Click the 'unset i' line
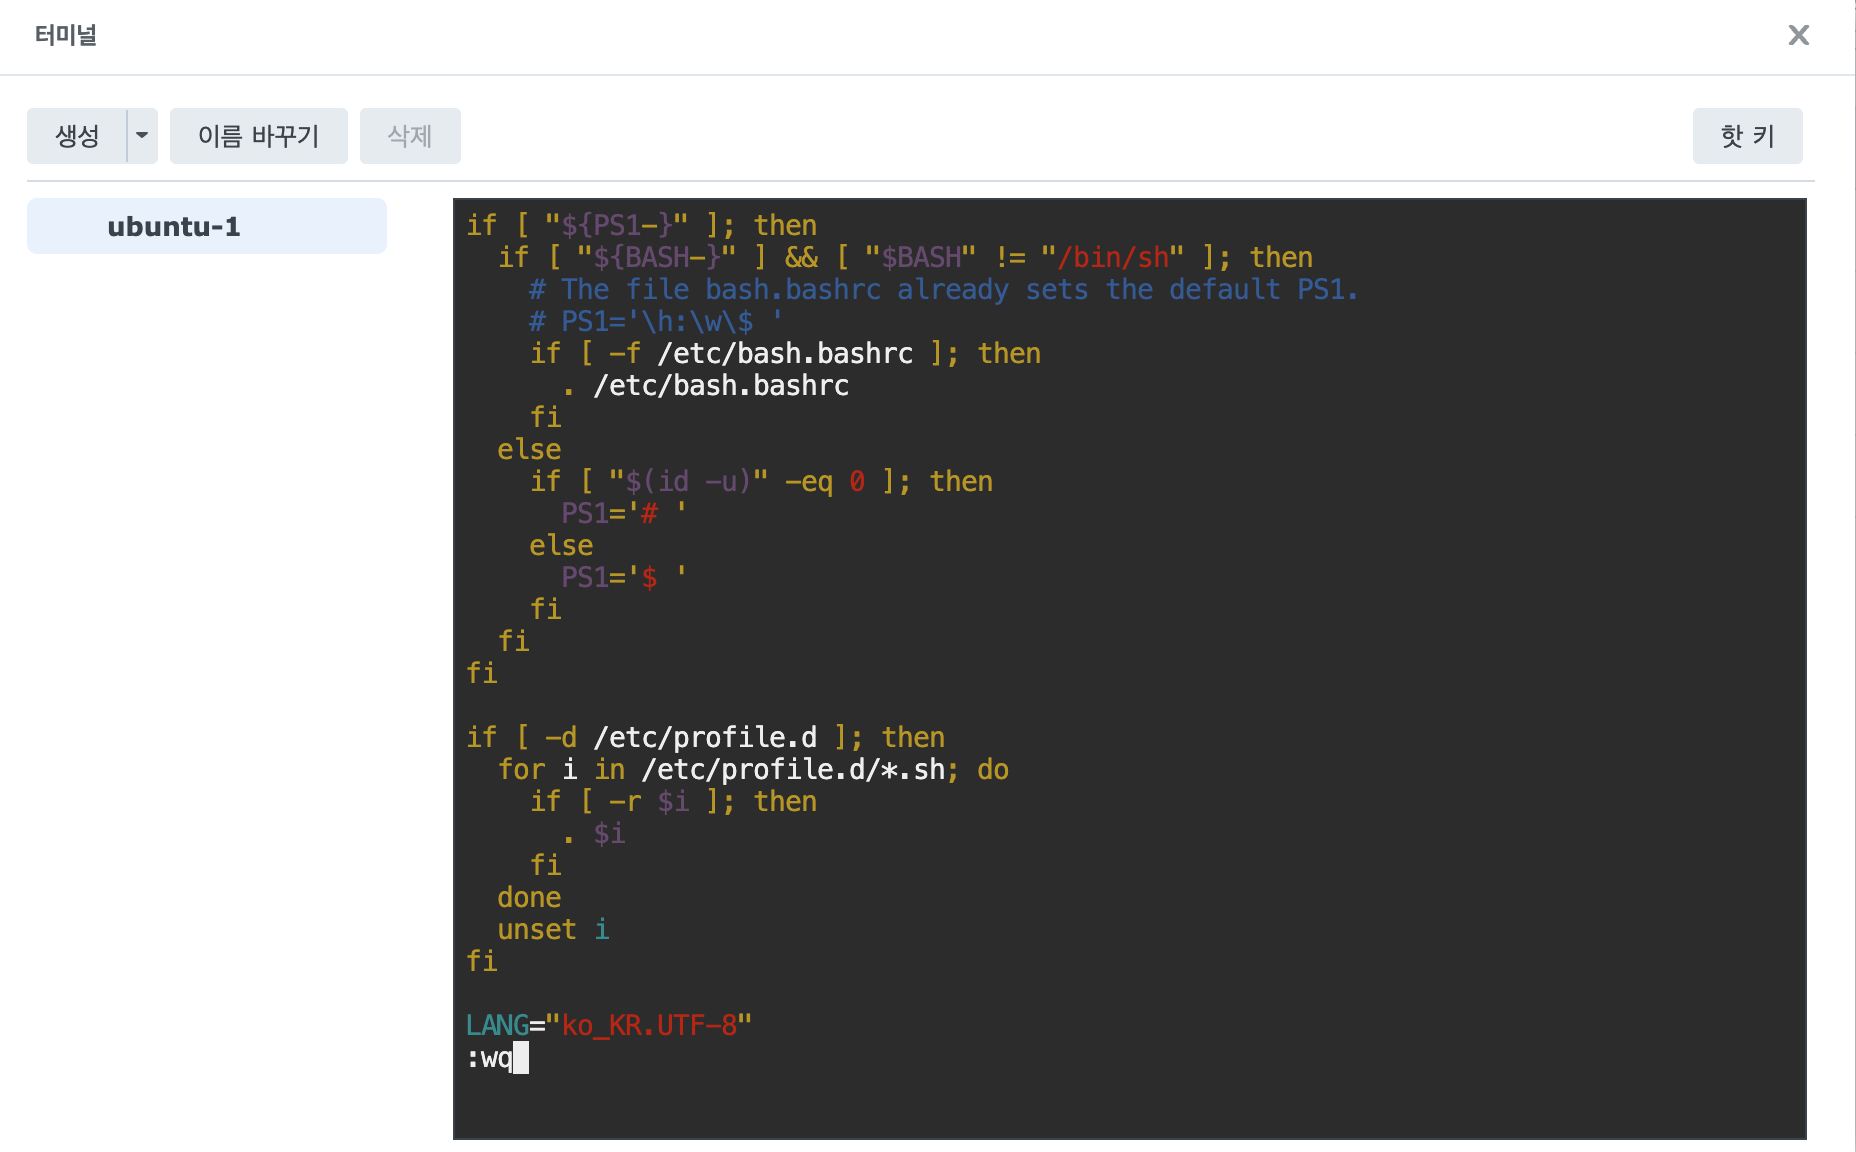The image size is (1856, 1152). coord(553,930)
